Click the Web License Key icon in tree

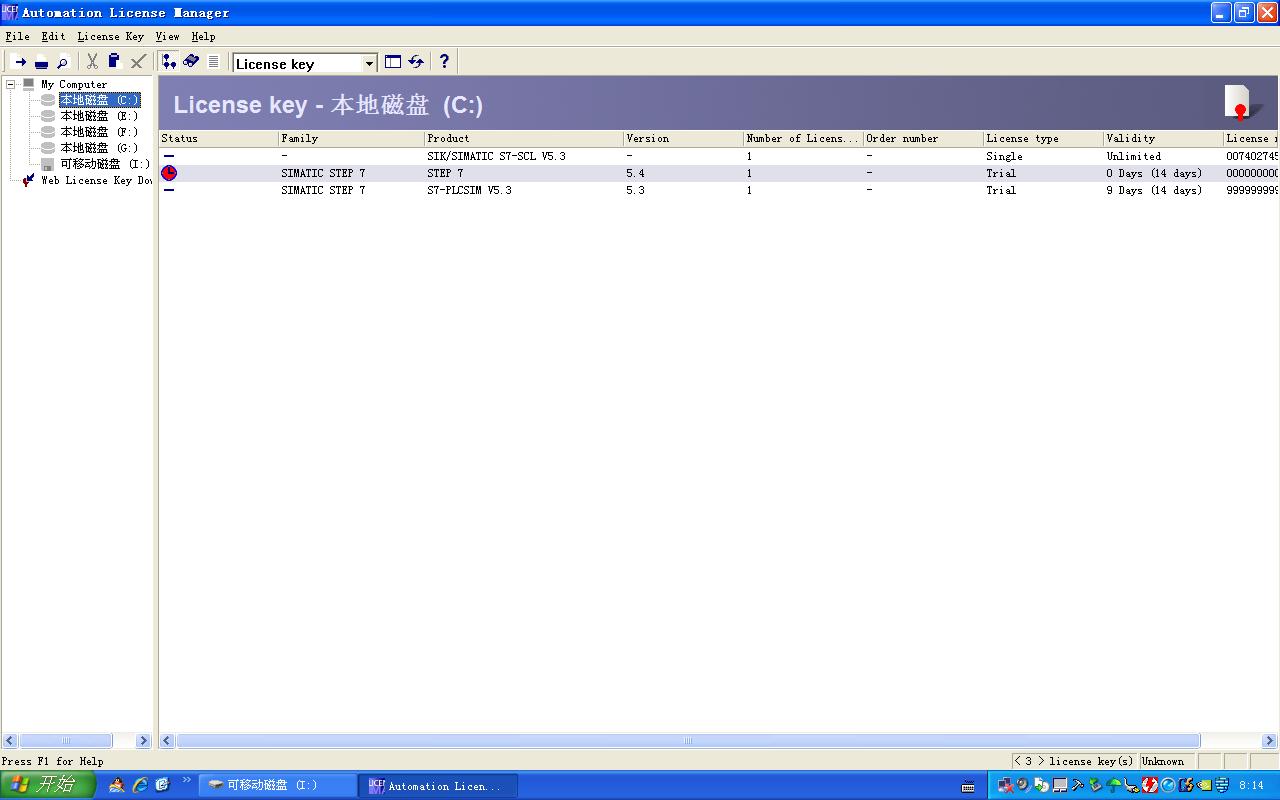(x=28, y=180)
